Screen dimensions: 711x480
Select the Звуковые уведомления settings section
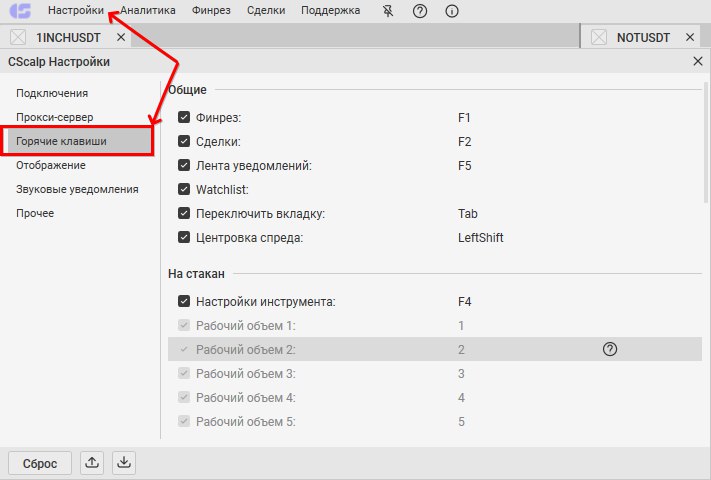77,189
